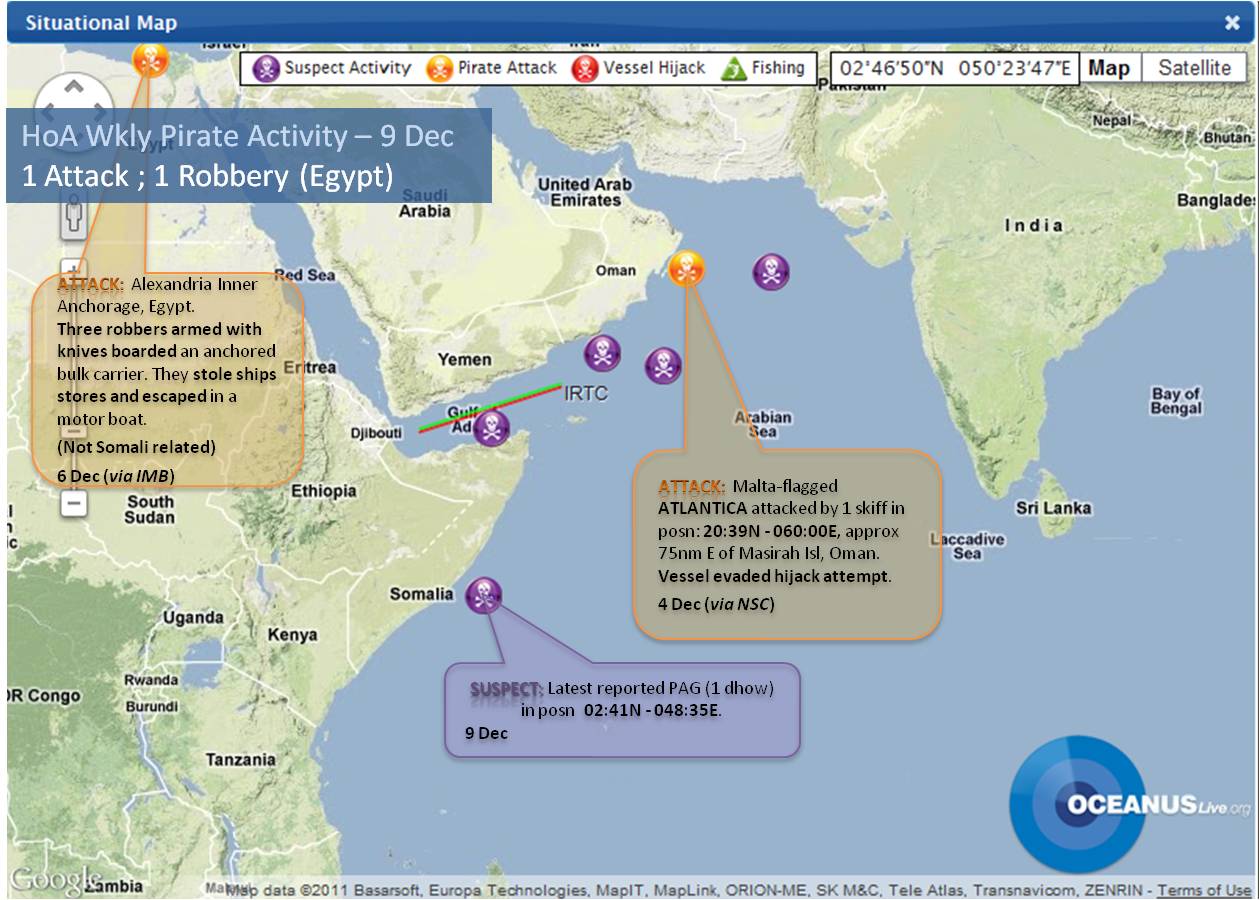This screenshot has height=900, width=1260.
Task: Click the "India" country label
Action: tap(1034, 225)
